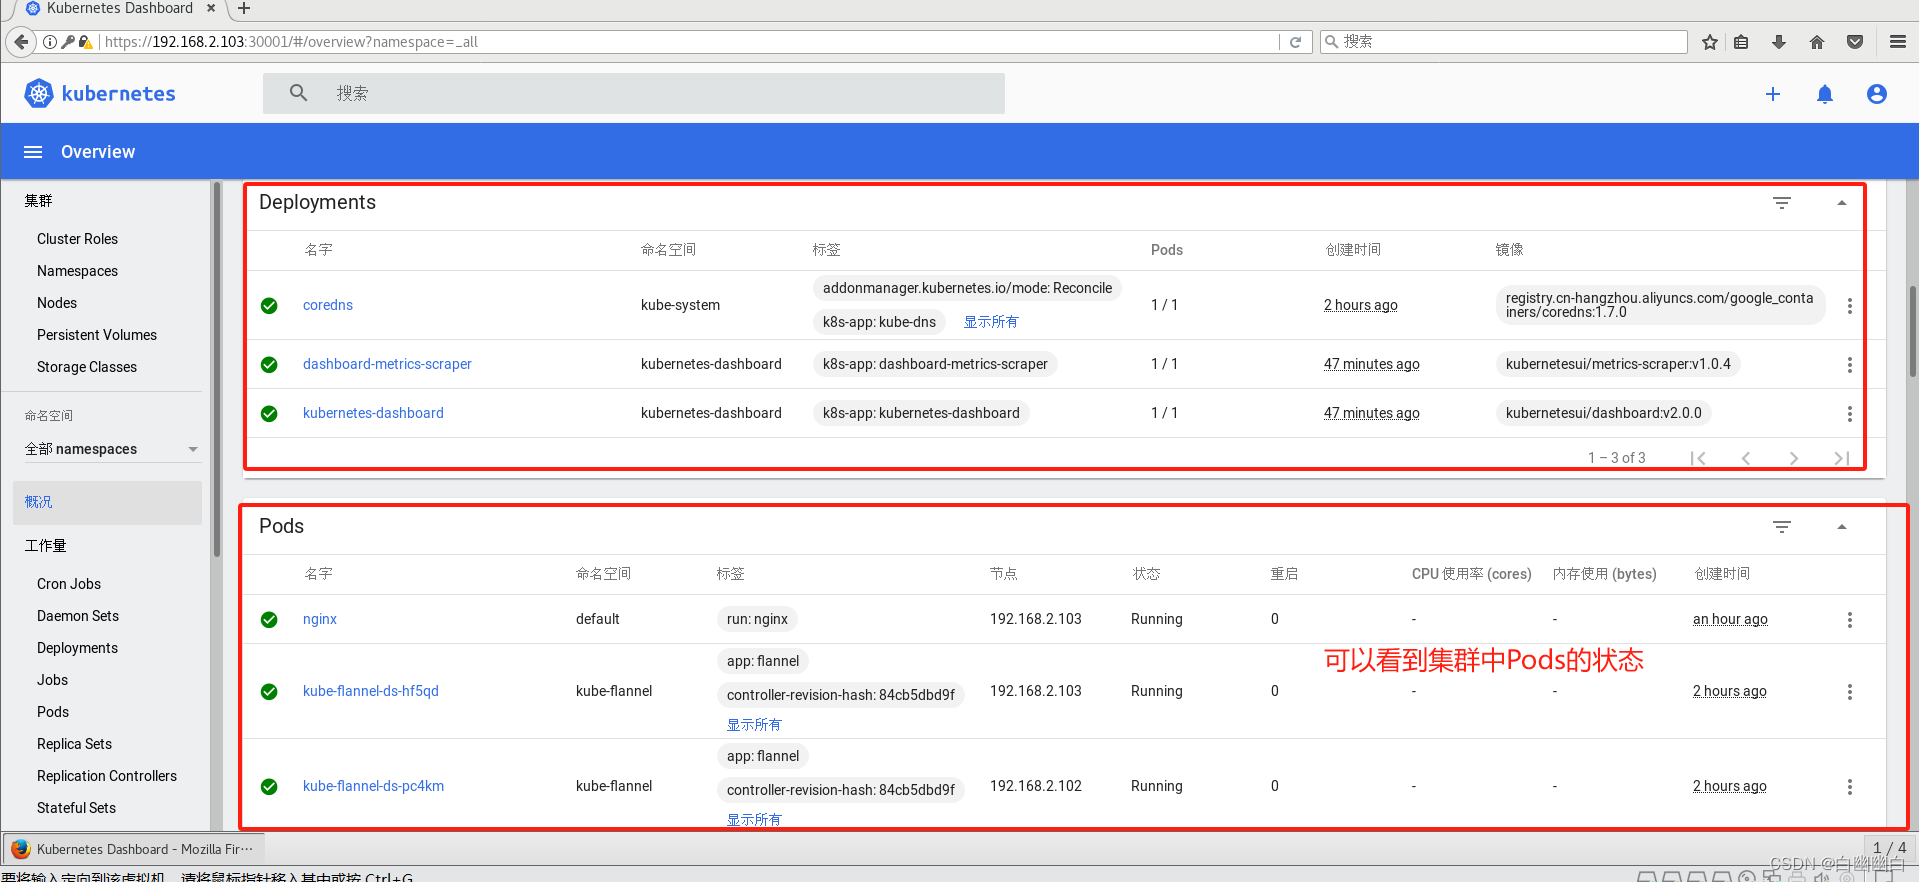Open the hamburger menu next to Overview
Image resolution: width=1919 pixels, height=882 pixels.
tap(33, 152)
